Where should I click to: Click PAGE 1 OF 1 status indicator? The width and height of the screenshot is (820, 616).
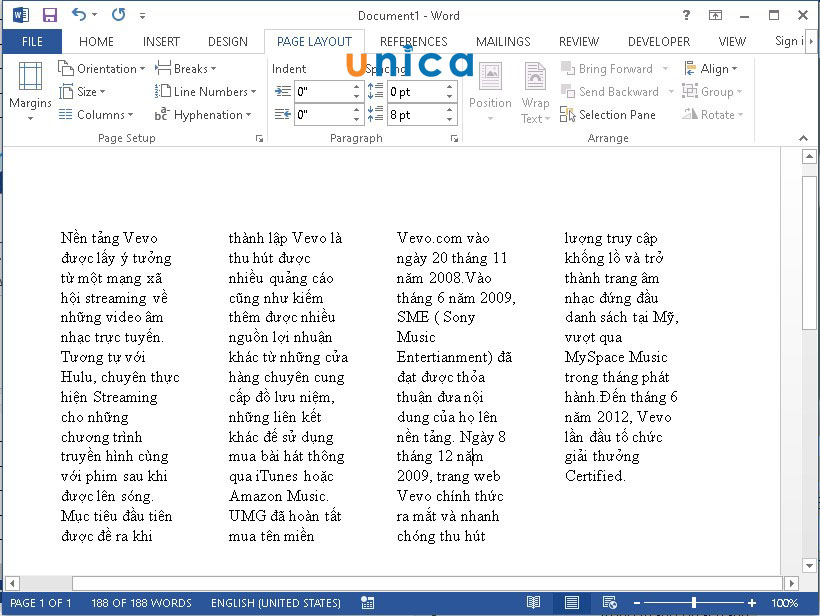tap(40, 603)
